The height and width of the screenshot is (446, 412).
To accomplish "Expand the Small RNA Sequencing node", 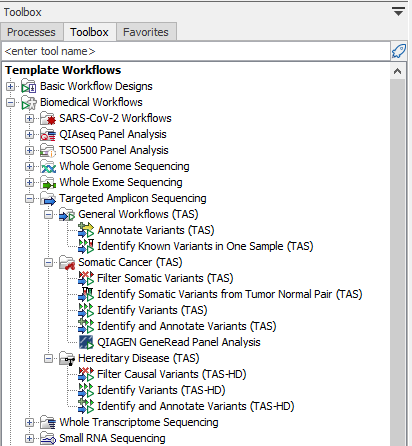I will pyautogui.click(x=29, y=438).
